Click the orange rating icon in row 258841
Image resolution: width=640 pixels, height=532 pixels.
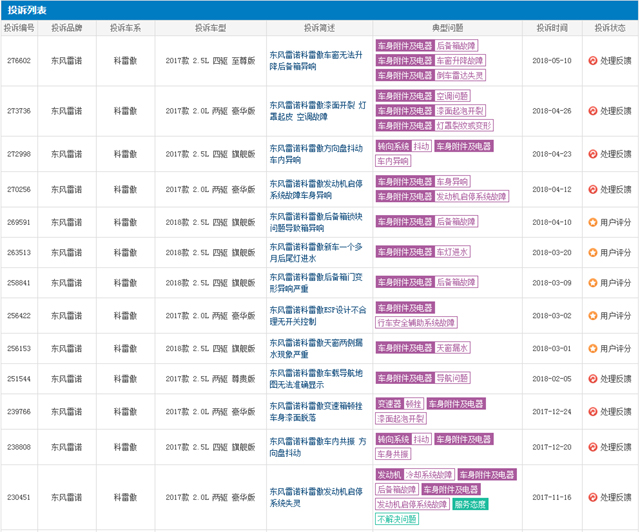point(592,283)
